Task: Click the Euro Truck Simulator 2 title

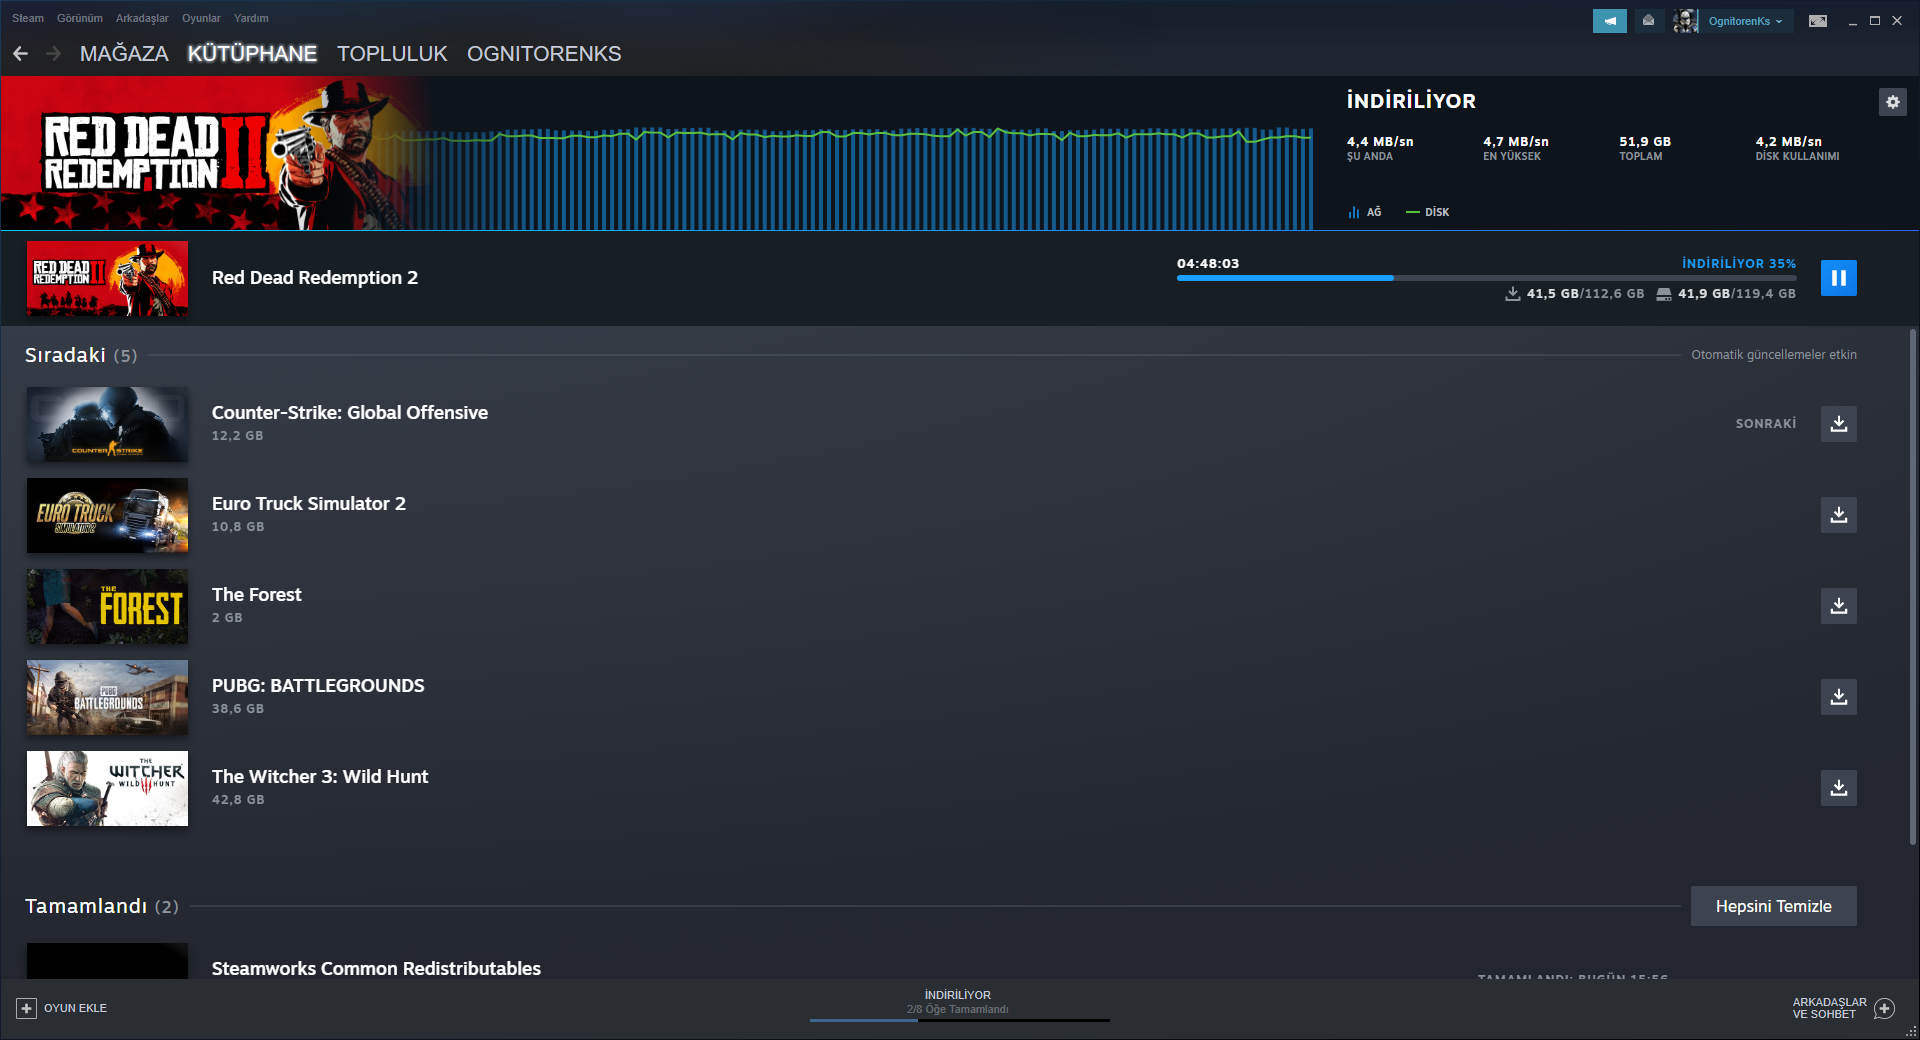Action: [309, 503]
